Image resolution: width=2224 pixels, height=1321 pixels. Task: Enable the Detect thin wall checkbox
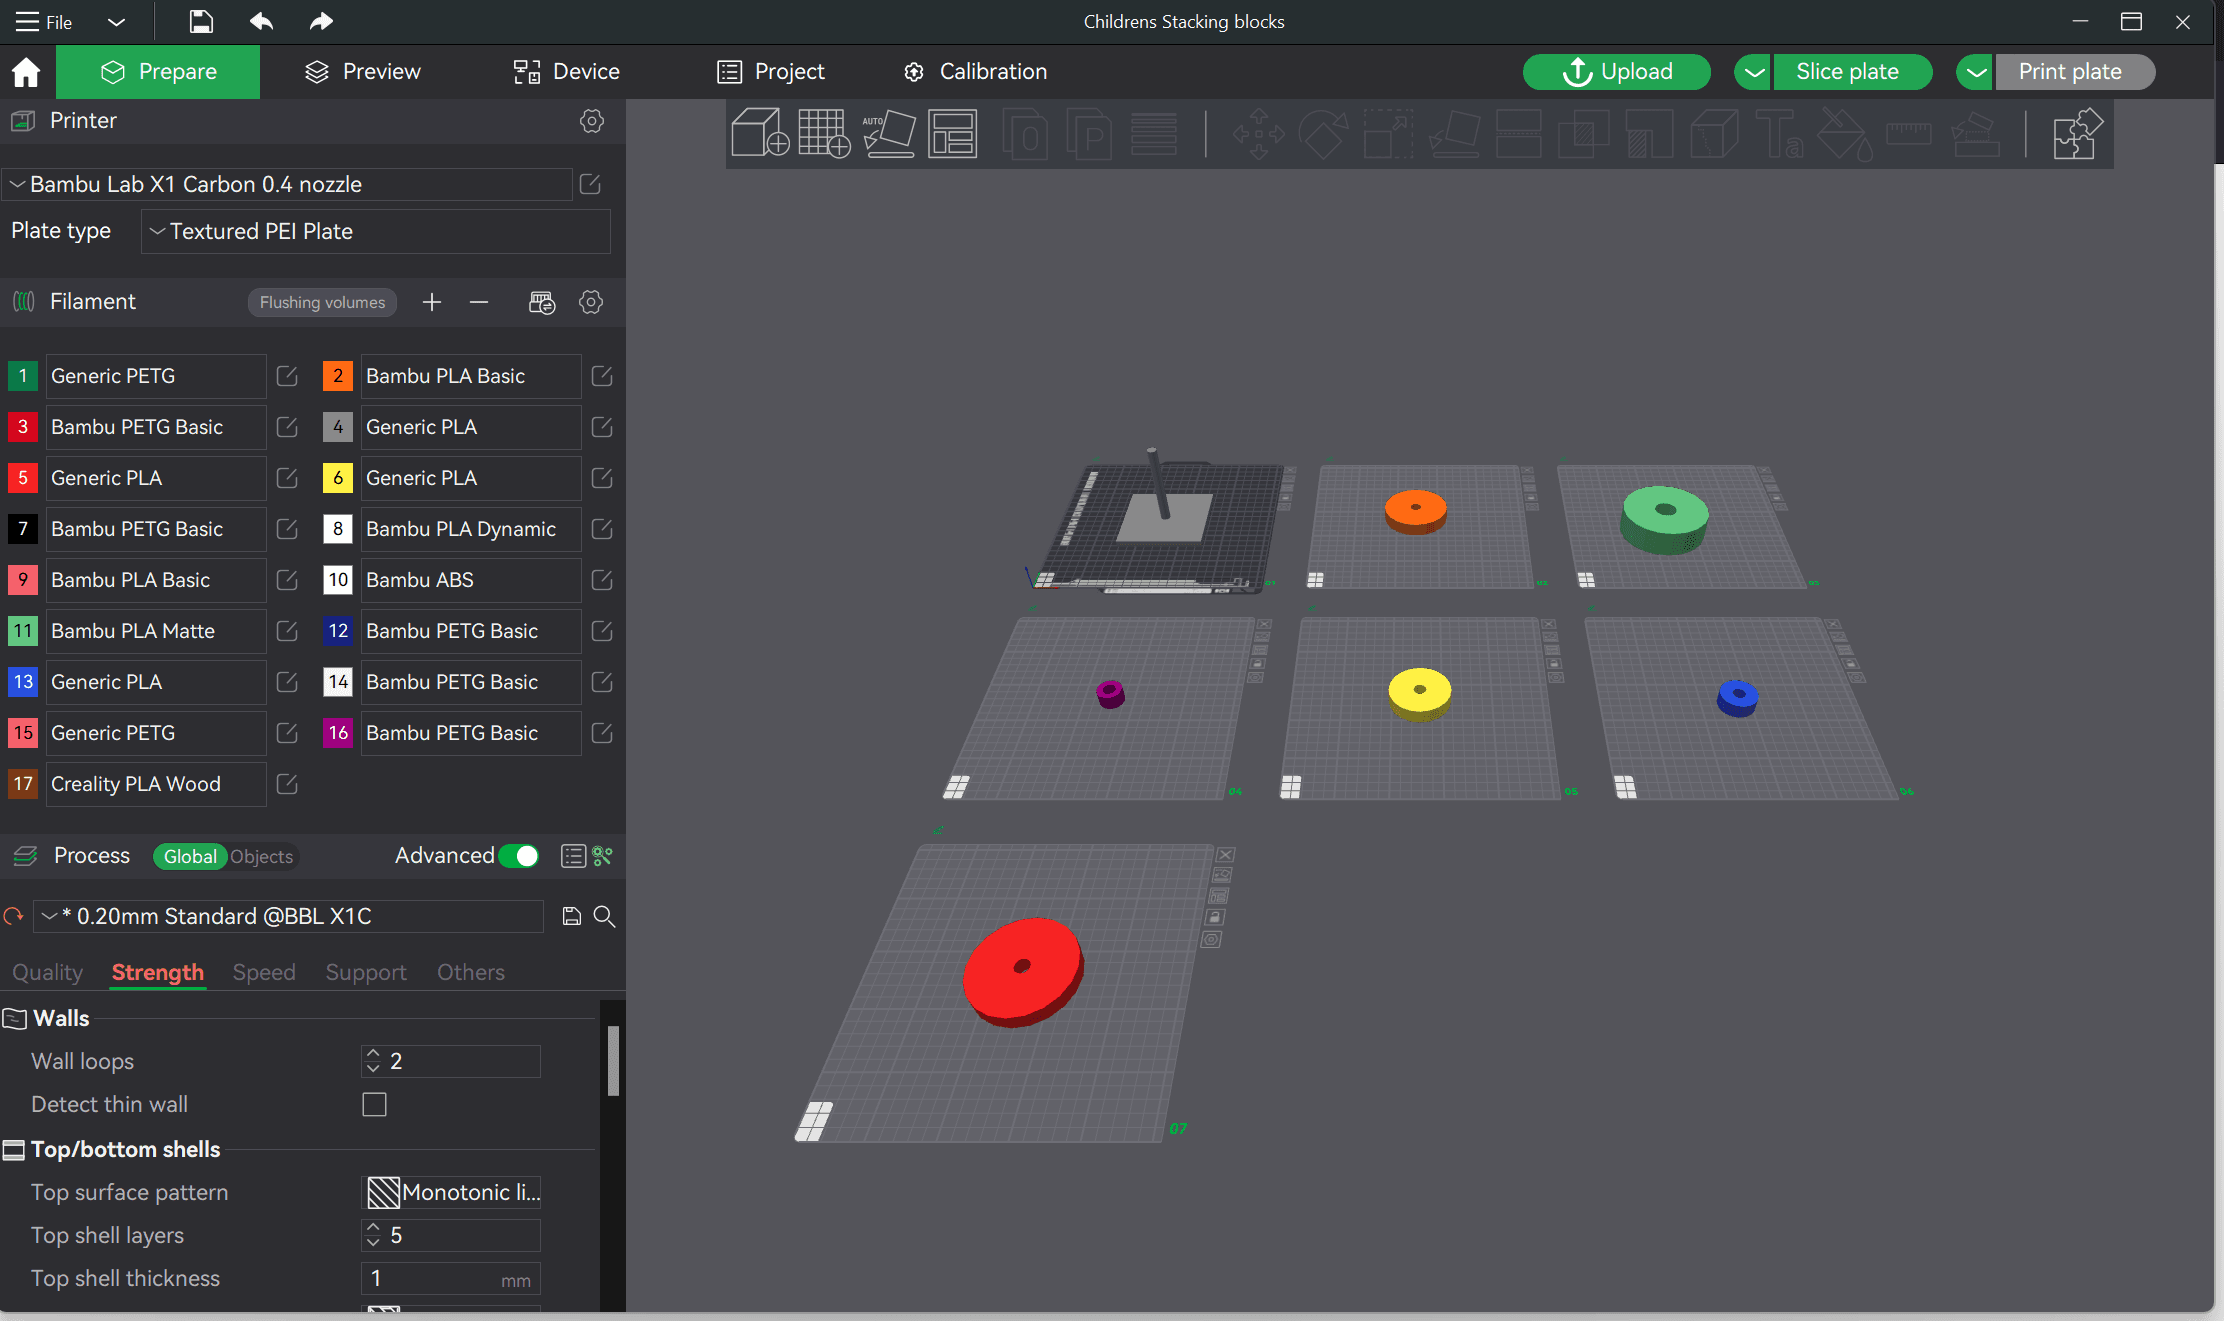374,1104
